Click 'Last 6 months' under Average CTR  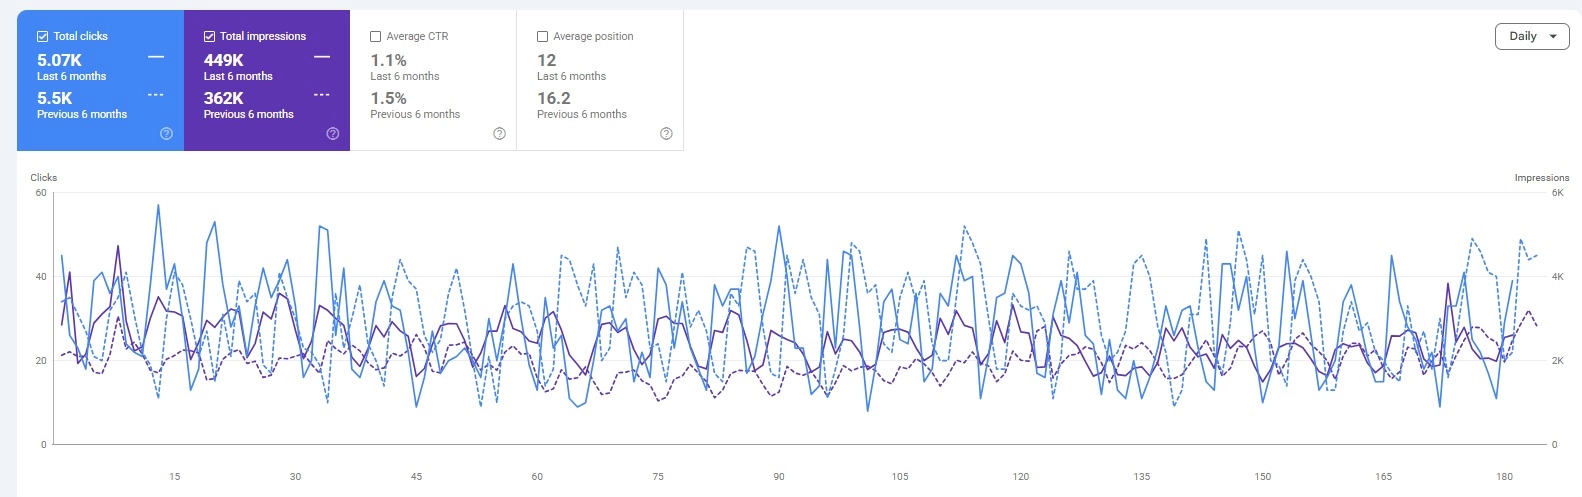tap(405, 76)
